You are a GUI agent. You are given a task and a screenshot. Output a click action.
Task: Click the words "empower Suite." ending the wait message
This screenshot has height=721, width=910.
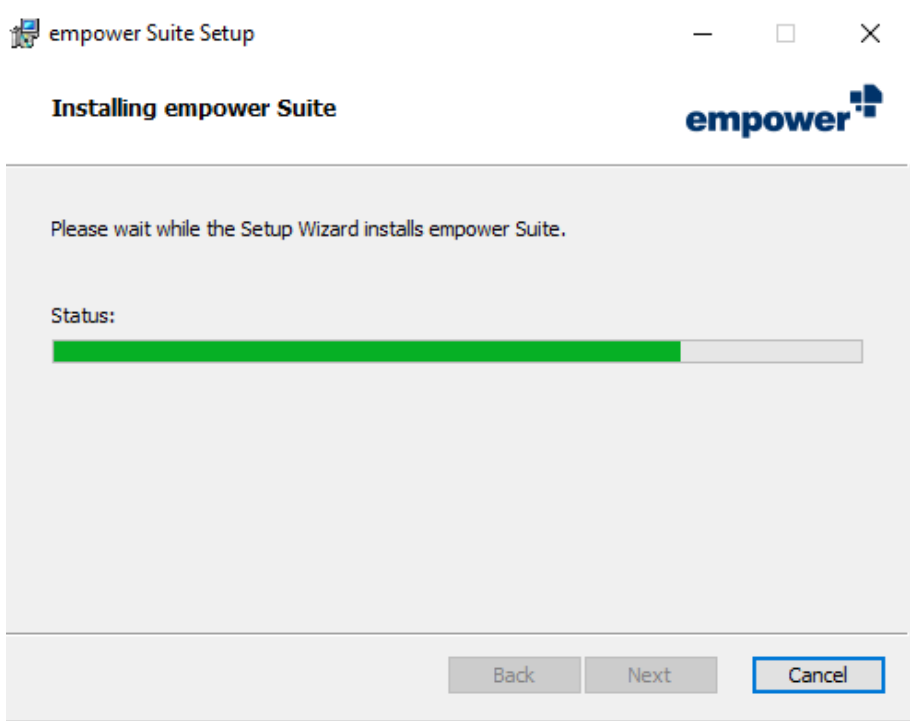click(497, 229)
